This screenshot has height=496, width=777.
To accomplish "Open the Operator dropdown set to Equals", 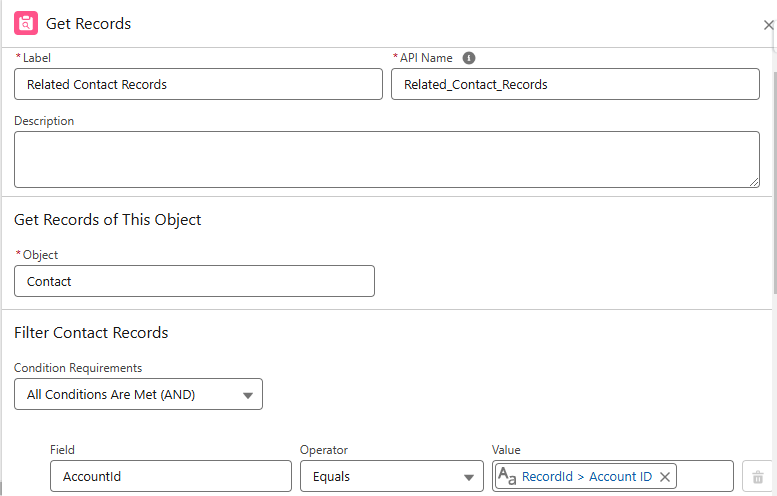I will click(391, 476).
